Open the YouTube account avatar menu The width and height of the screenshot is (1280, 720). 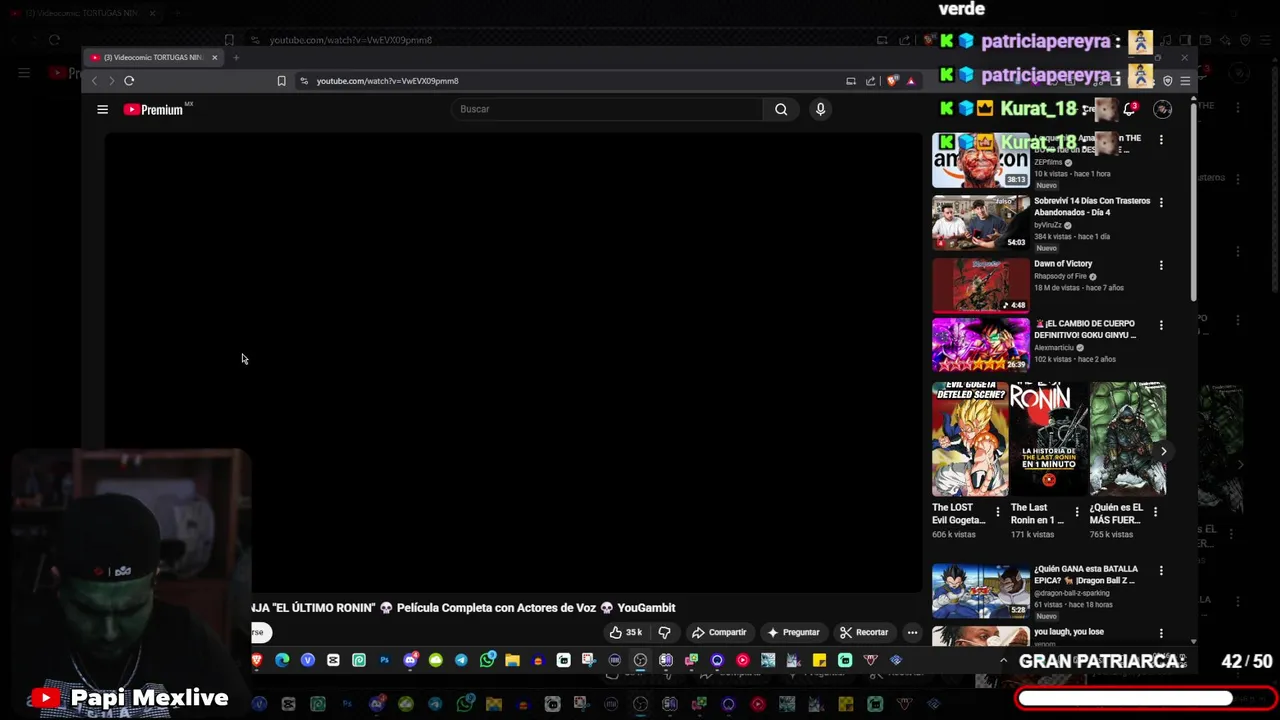coord(1162,109)
